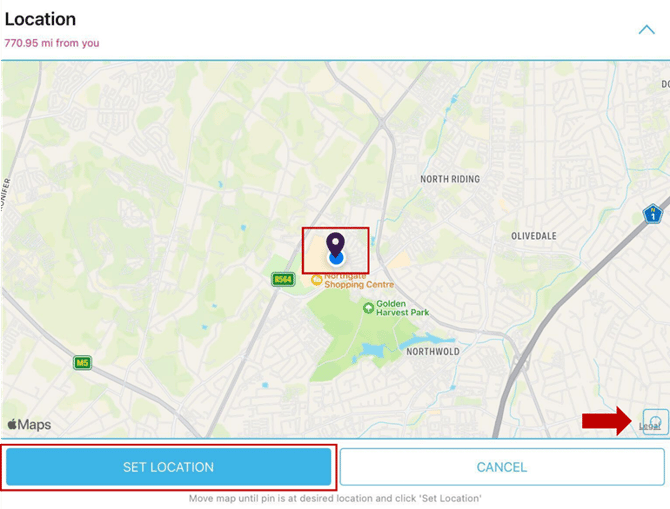Click the Olivedale suburb label
The image size is (670, 509).
click(534, 236)
